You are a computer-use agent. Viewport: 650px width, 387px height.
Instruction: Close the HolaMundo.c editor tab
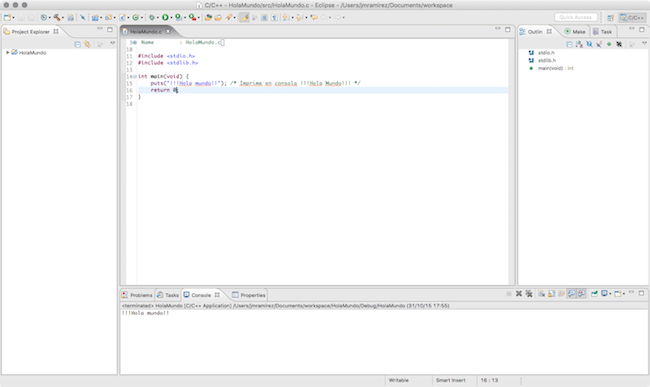[x=168, y=31]
